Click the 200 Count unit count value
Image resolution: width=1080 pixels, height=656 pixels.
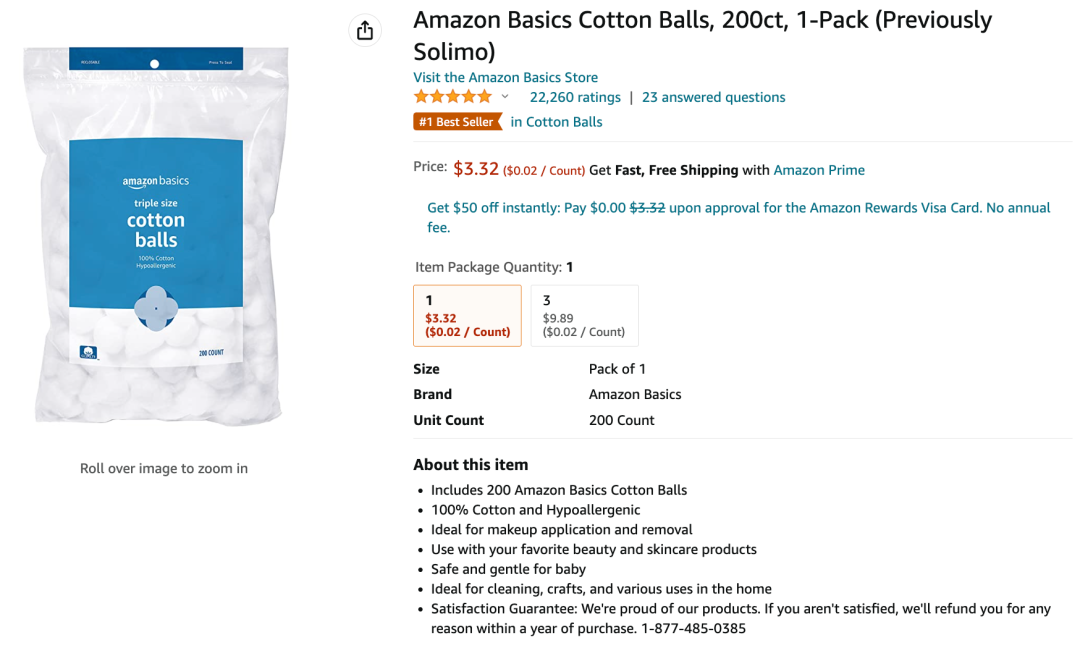pyautogui.click(x=621, y=420)
